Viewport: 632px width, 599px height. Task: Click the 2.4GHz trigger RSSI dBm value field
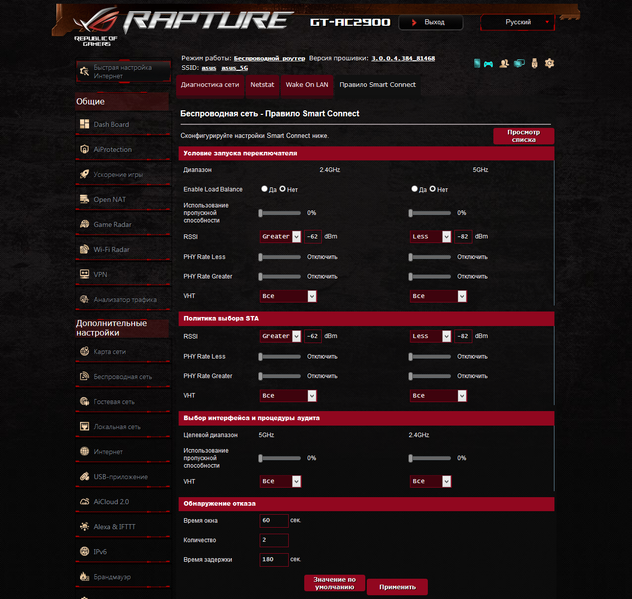click(313, 236)
